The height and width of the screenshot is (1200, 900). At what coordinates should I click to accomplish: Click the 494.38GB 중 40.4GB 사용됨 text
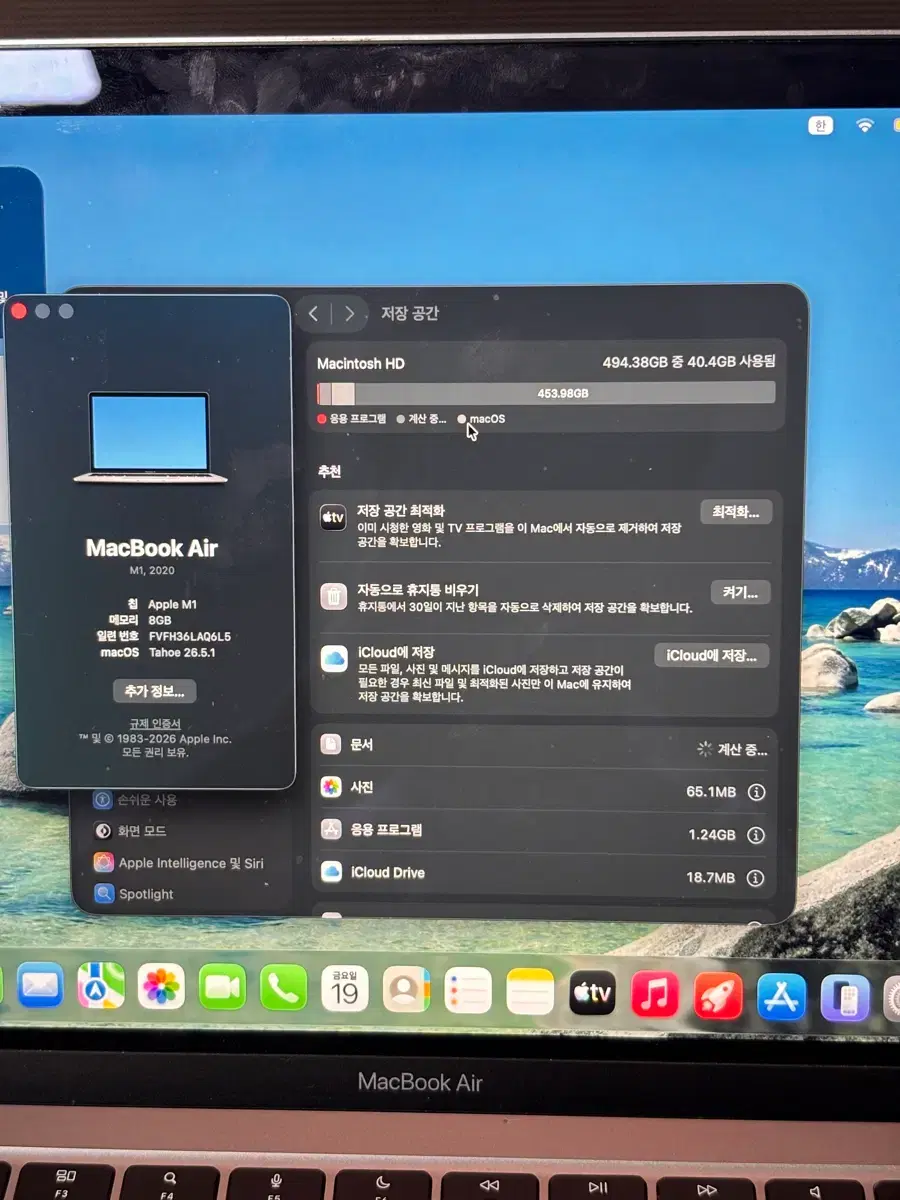coord(689,362)
